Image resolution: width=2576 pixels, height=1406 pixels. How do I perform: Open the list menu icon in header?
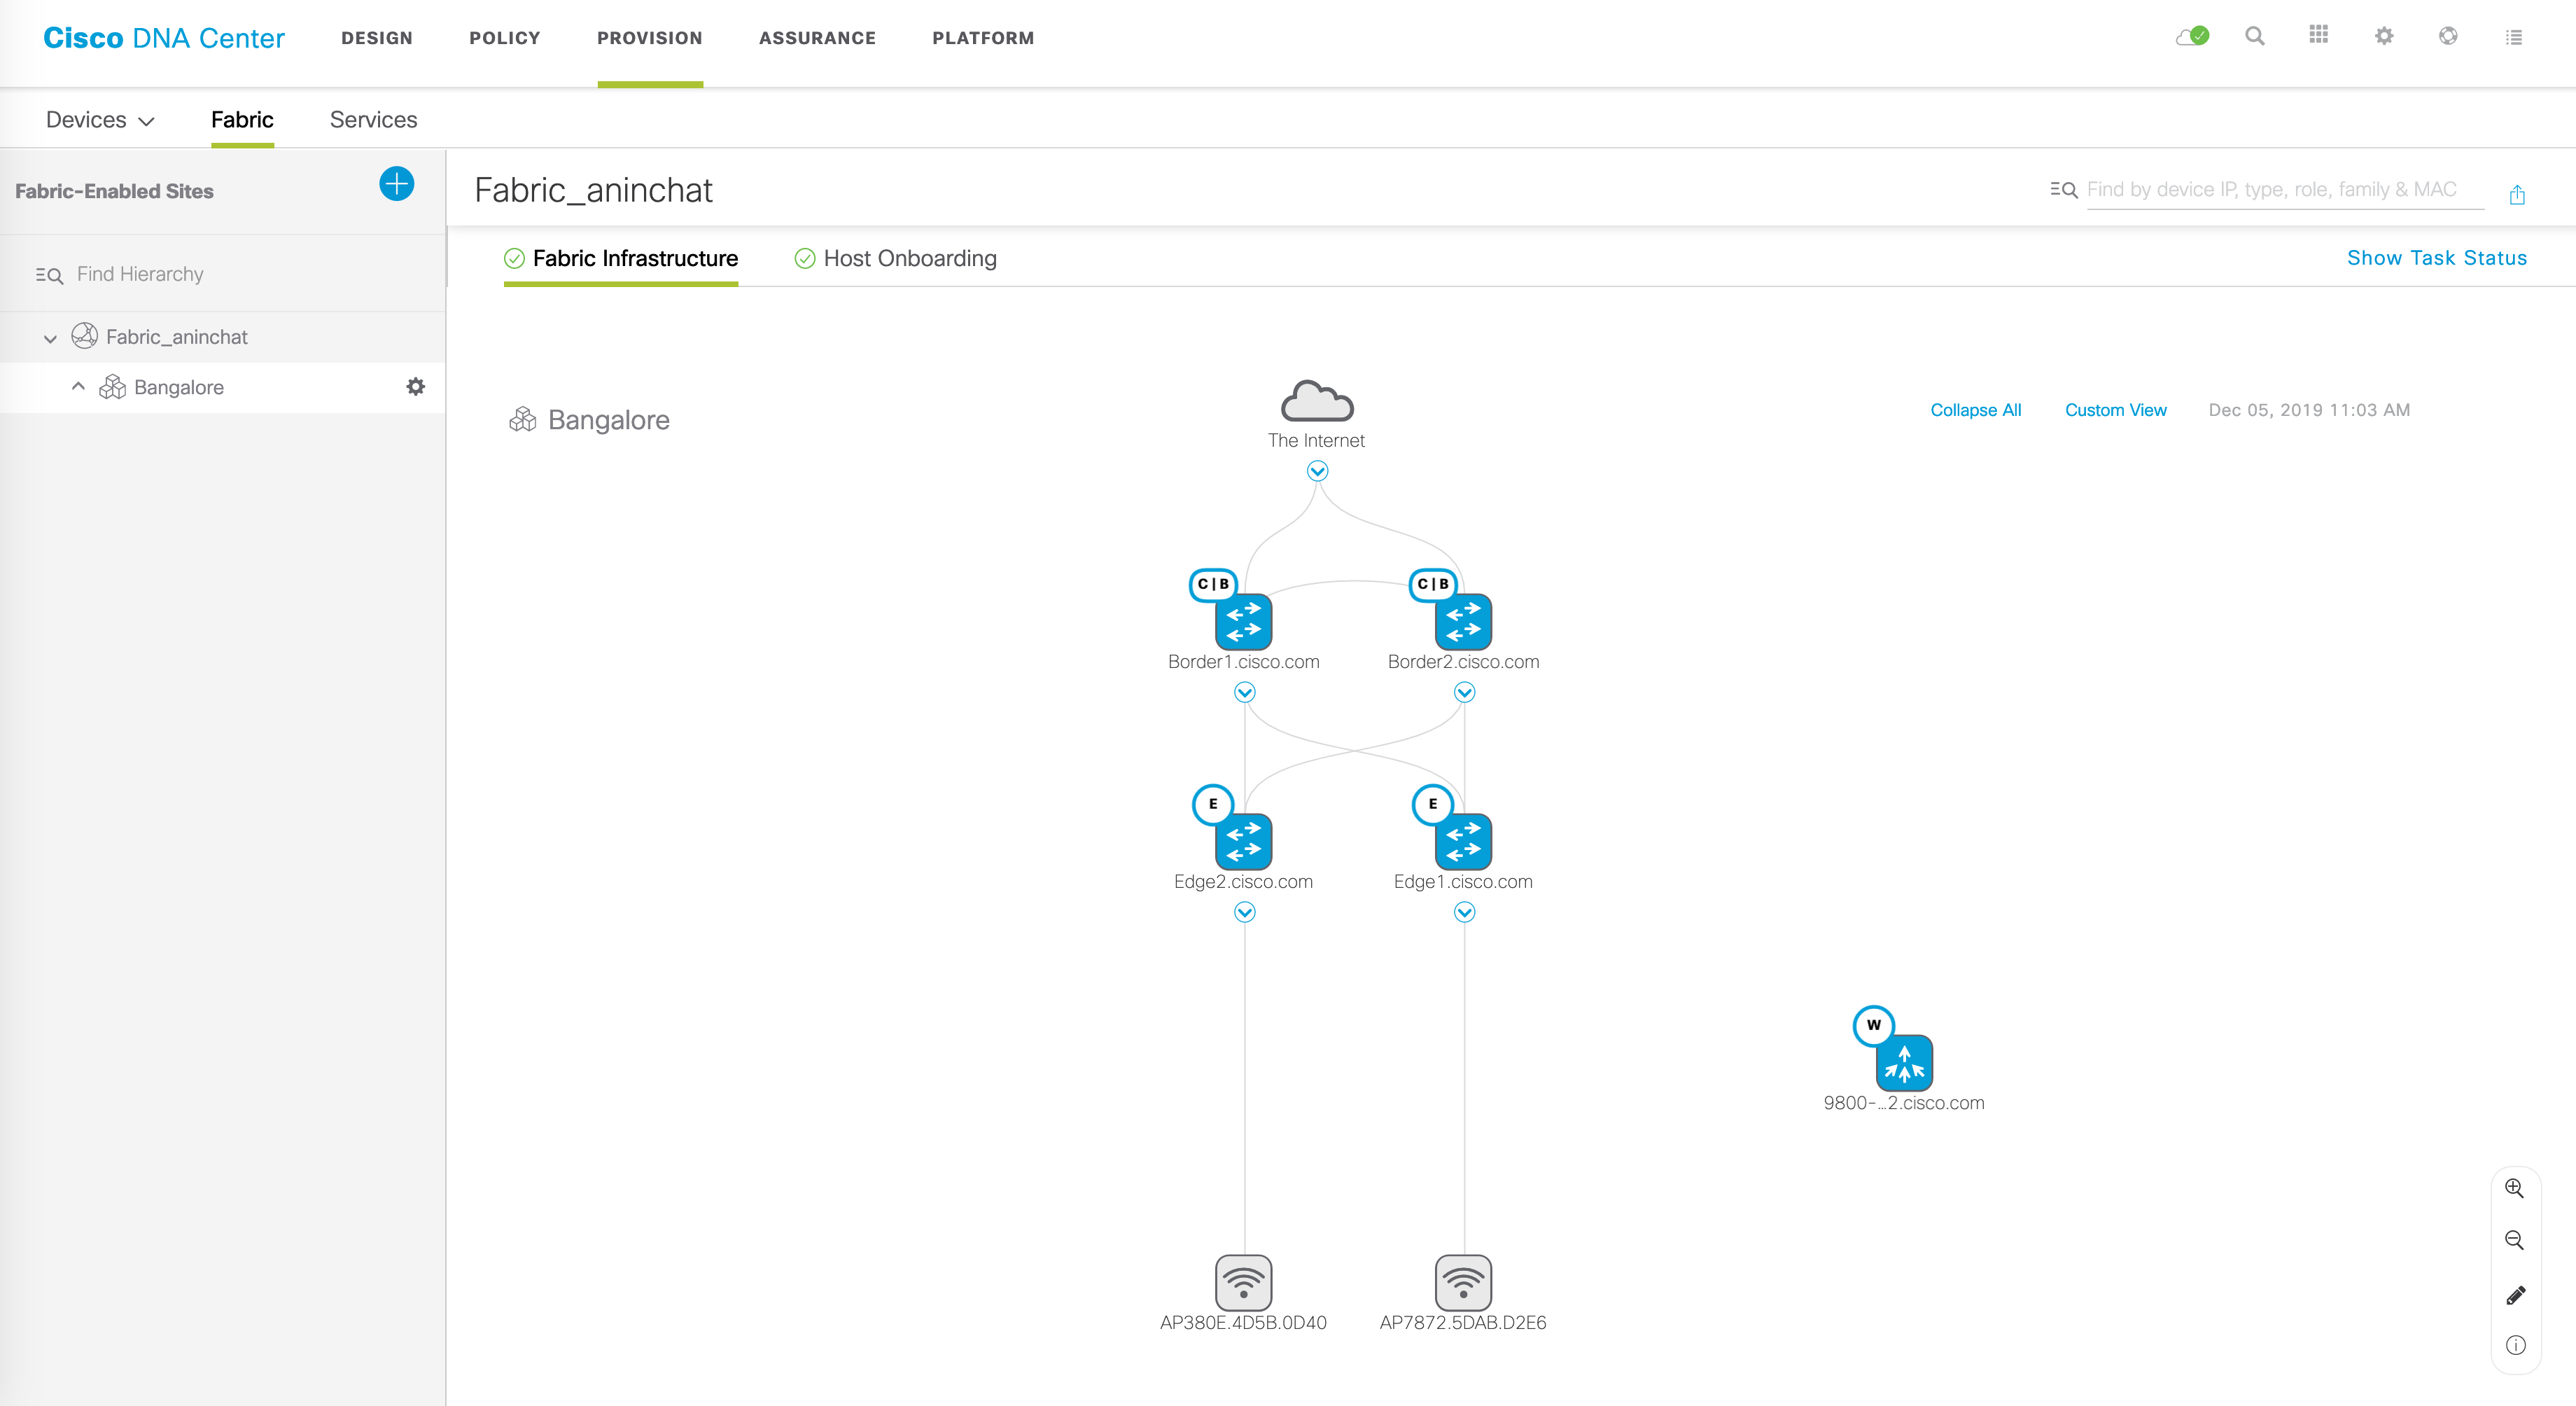2514,37
